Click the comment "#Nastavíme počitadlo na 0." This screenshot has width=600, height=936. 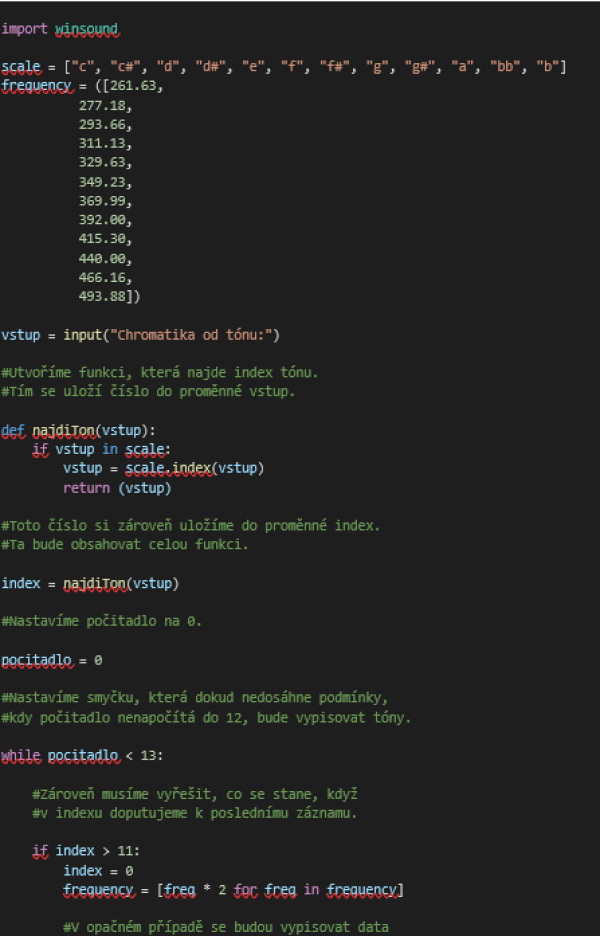[x=102, y=622]
